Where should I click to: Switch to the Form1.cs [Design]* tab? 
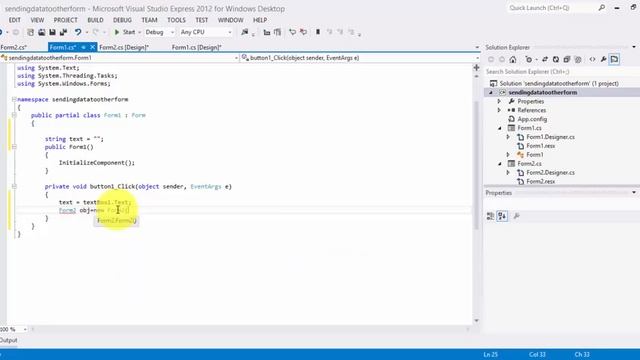pos(196,47)
